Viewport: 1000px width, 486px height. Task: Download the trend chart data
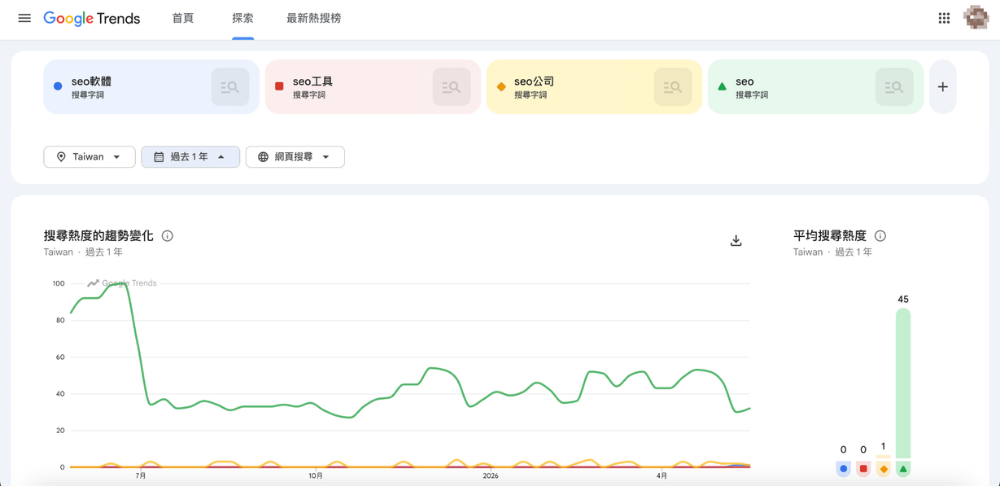click(736, 240)
